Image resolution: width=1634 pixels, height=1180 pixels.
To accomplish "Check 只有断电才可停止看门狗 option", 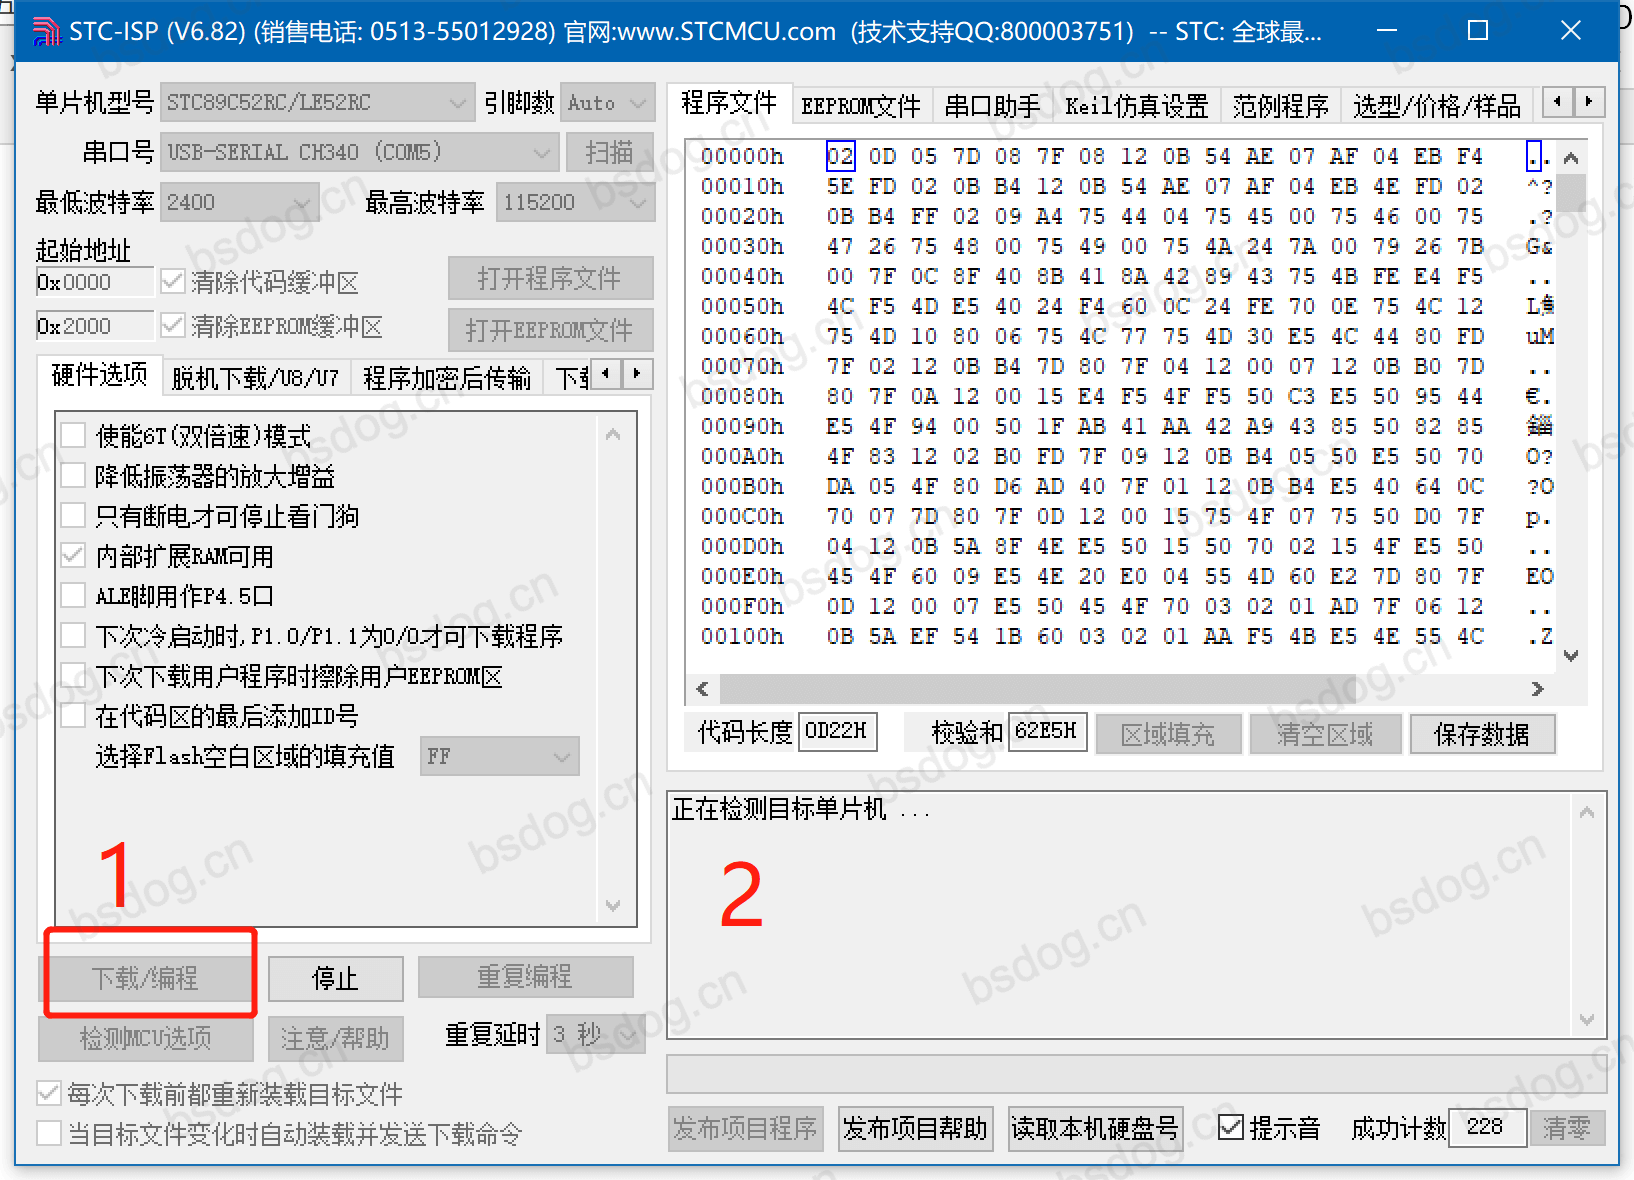I will click(73, 516).
